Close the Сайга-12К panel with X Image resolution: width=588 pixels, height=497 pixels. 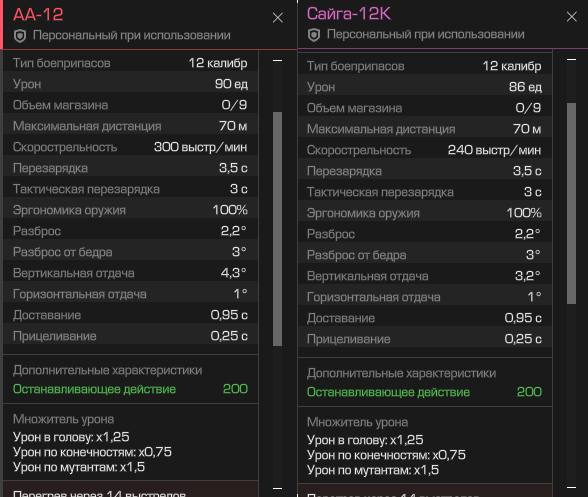tap(572, 17)
